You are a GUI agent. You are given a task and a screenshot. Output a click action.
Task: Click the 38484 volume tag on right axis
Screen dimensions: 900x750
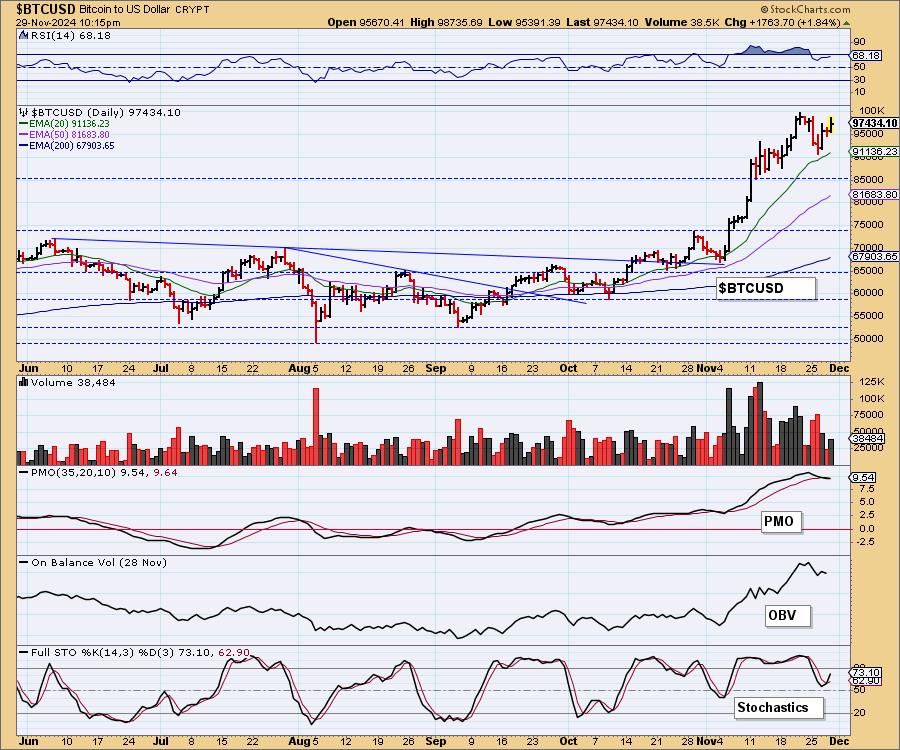[x=867, y=438]
